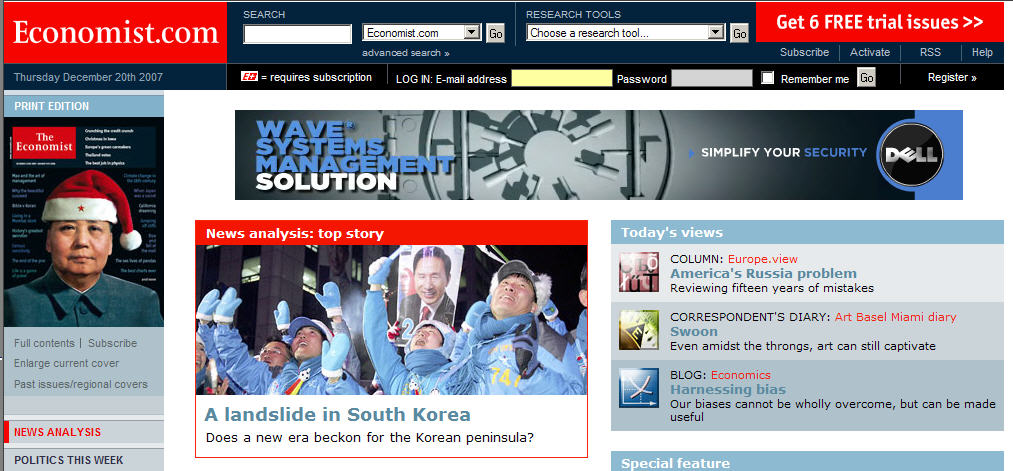Click the Art Basel Miami diary icon
Image resolution: width=1013 pixels, height=471 pixels.
coord(639,330)
